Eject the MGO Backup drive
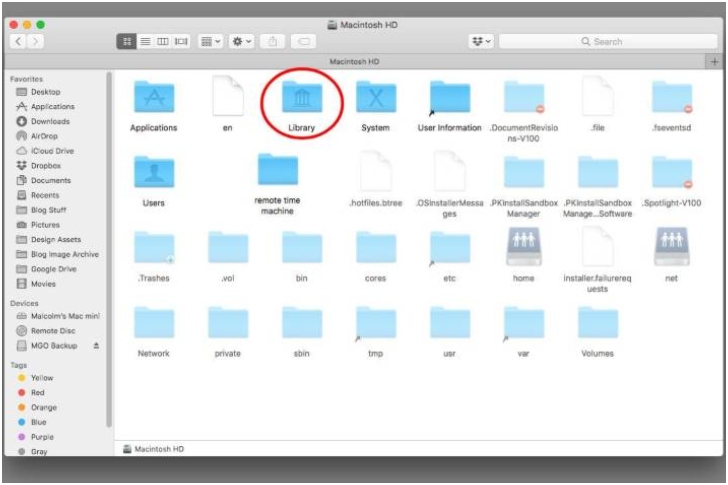728x485 pixels. tap(97, 346)
